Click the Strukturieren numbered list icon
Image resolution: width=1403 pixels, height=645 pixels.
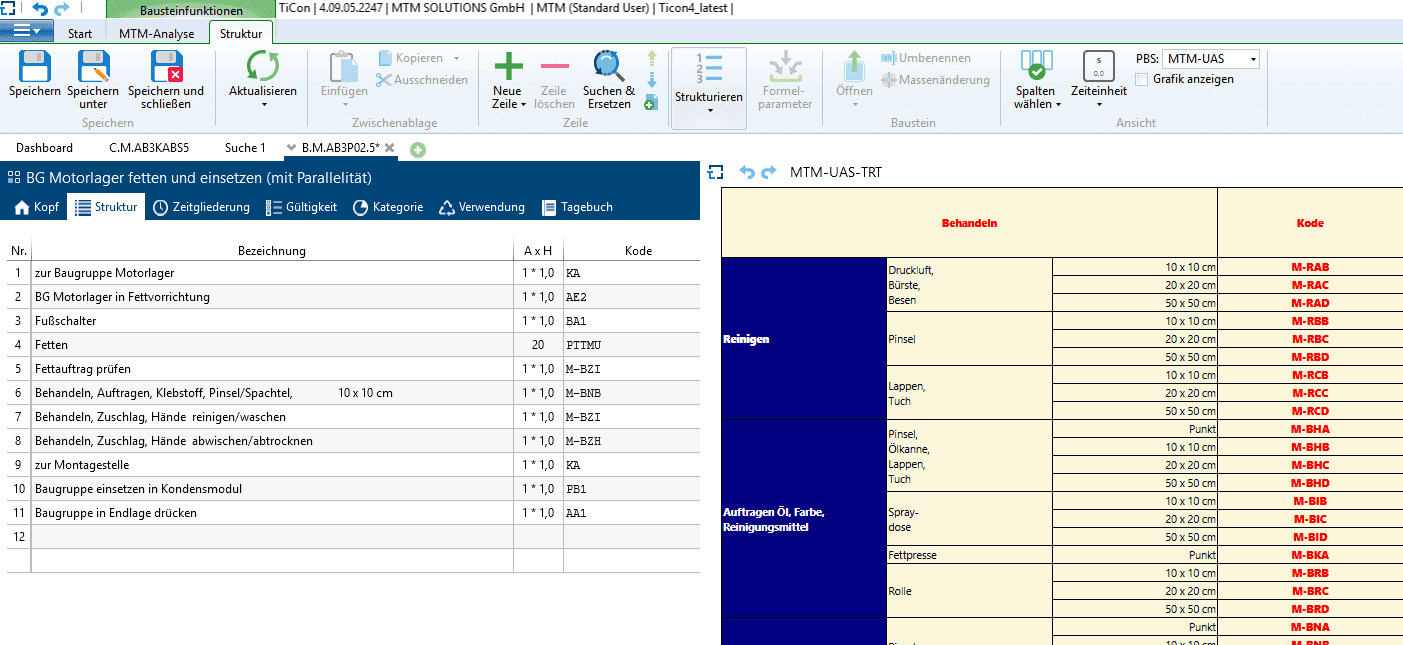pos(708,68)
